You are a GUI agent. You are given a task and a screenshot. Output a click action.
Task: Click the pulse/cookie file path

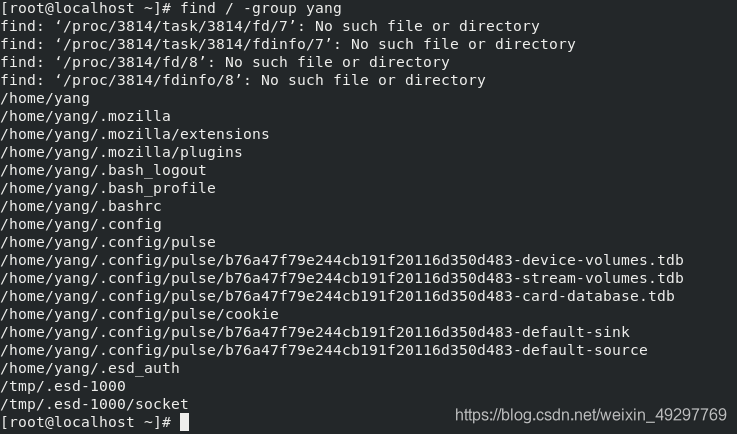(x=140, y=314)
